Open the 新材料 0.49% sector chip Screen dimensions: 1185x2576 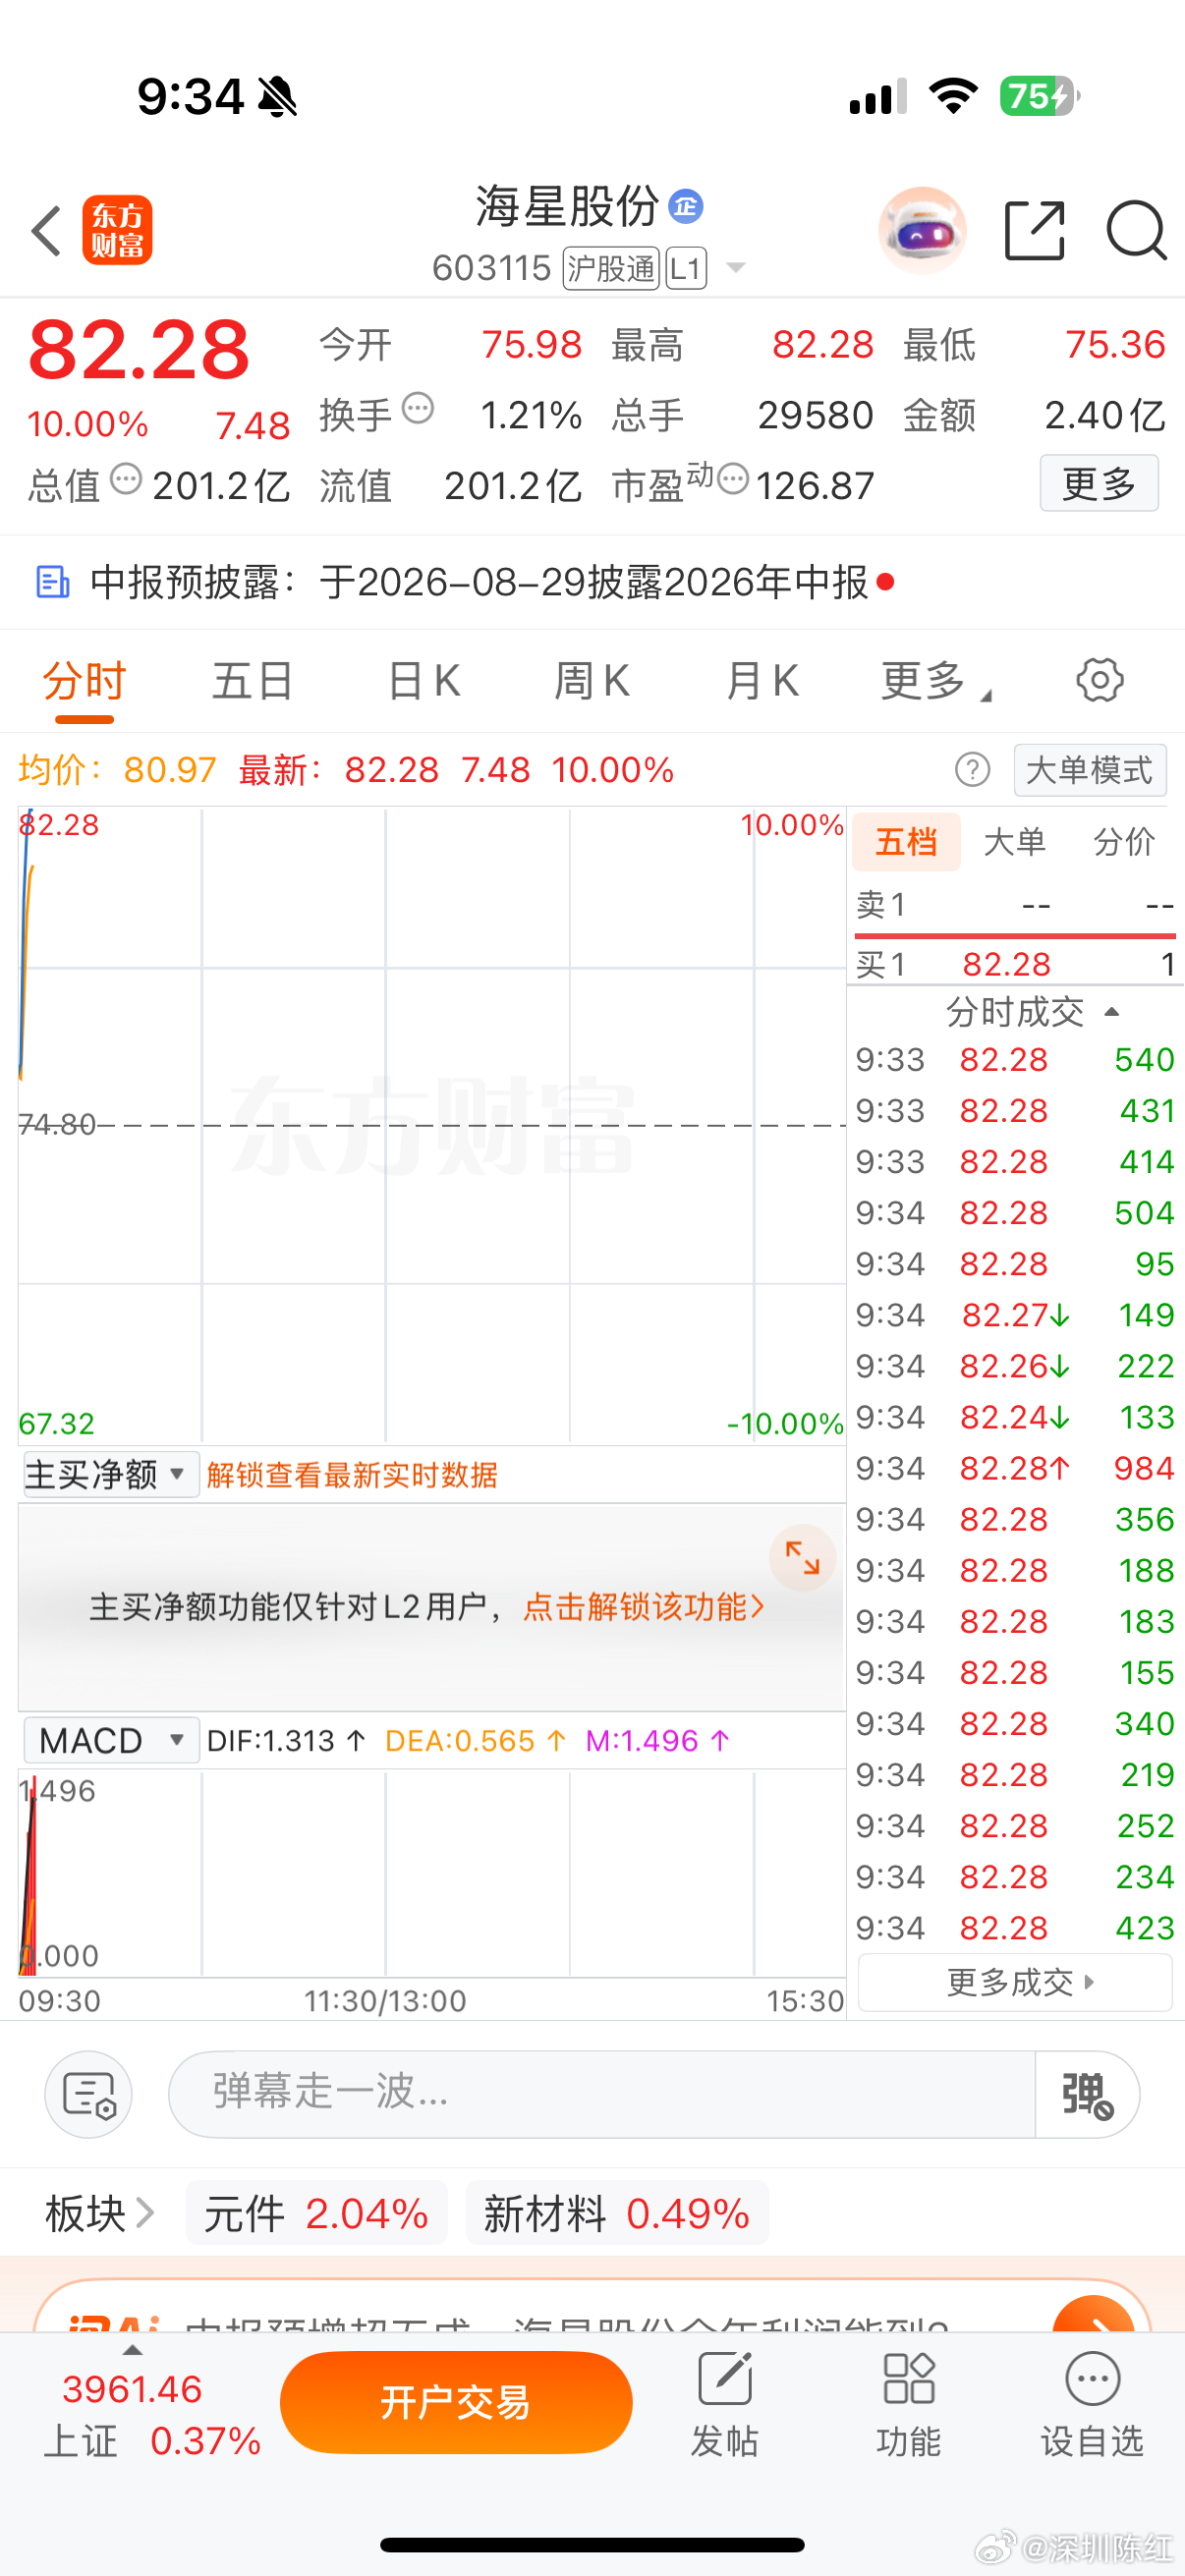(616, 2213)
